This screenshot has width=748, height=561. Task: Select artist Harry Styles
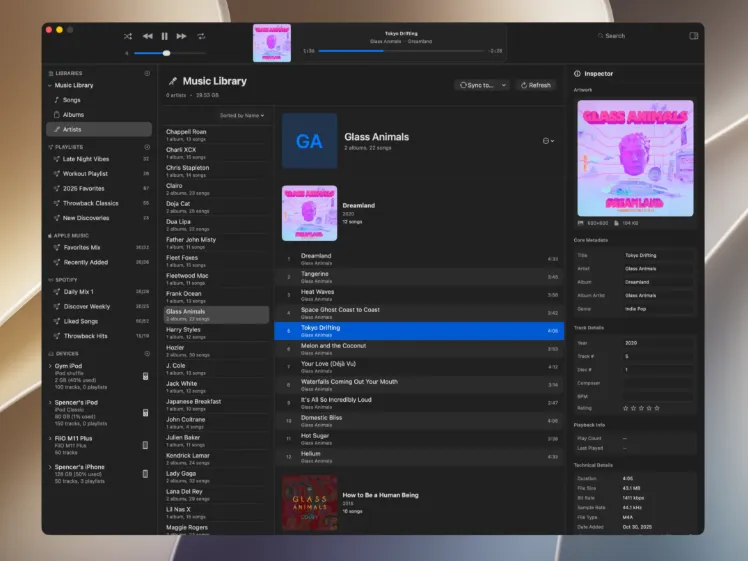(x=216, y=333)
